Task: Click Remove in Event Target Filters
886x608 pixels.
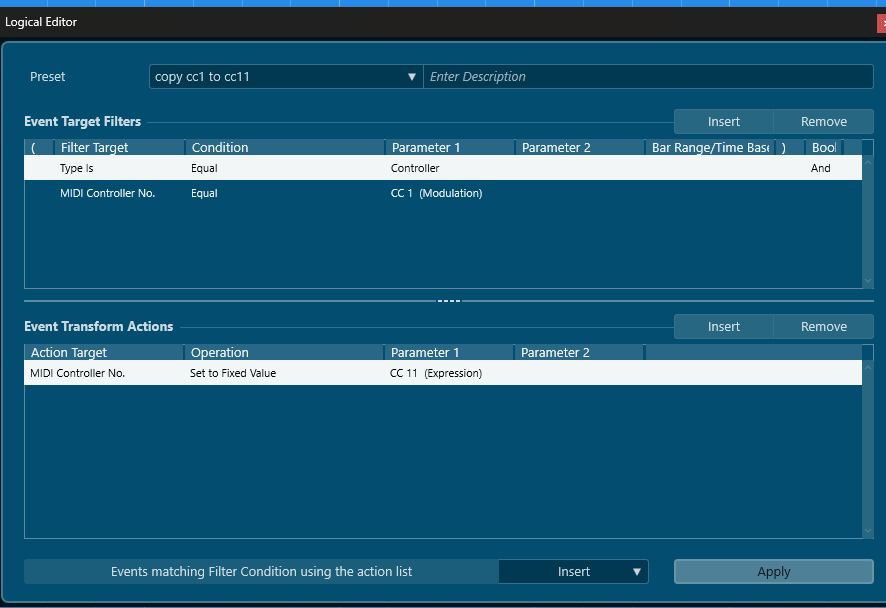Action: tap(823, 121)
